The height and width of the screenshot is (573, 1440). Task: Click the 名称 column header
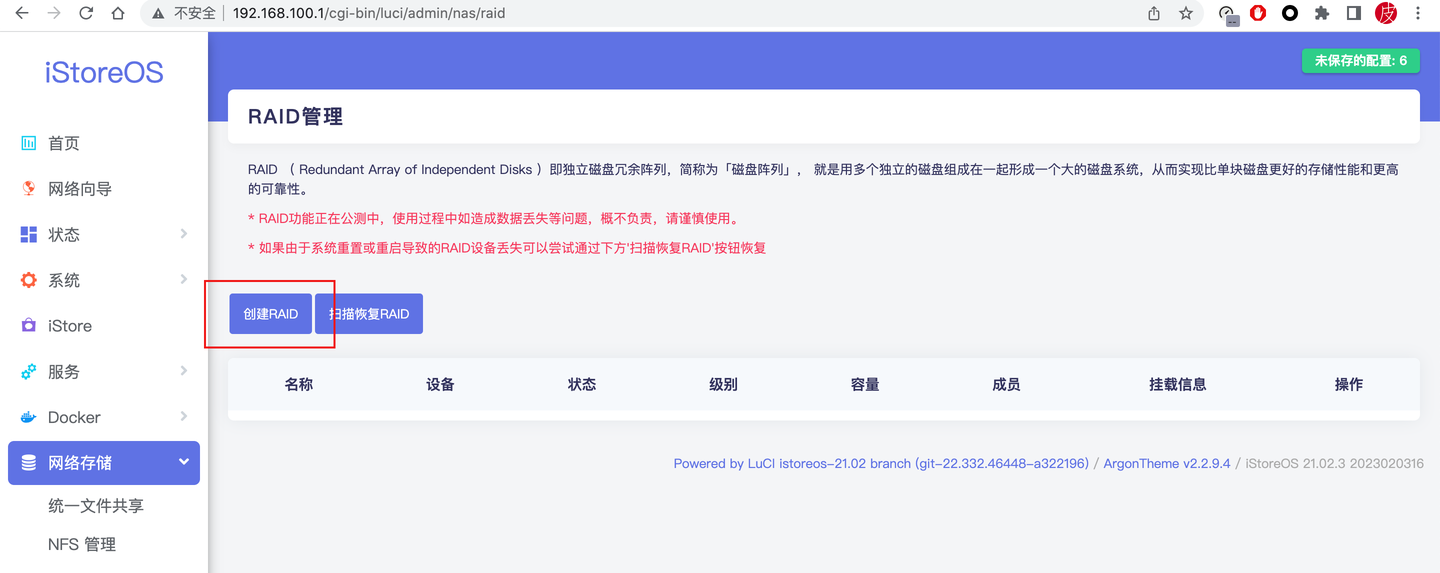[x=299, y=384]
